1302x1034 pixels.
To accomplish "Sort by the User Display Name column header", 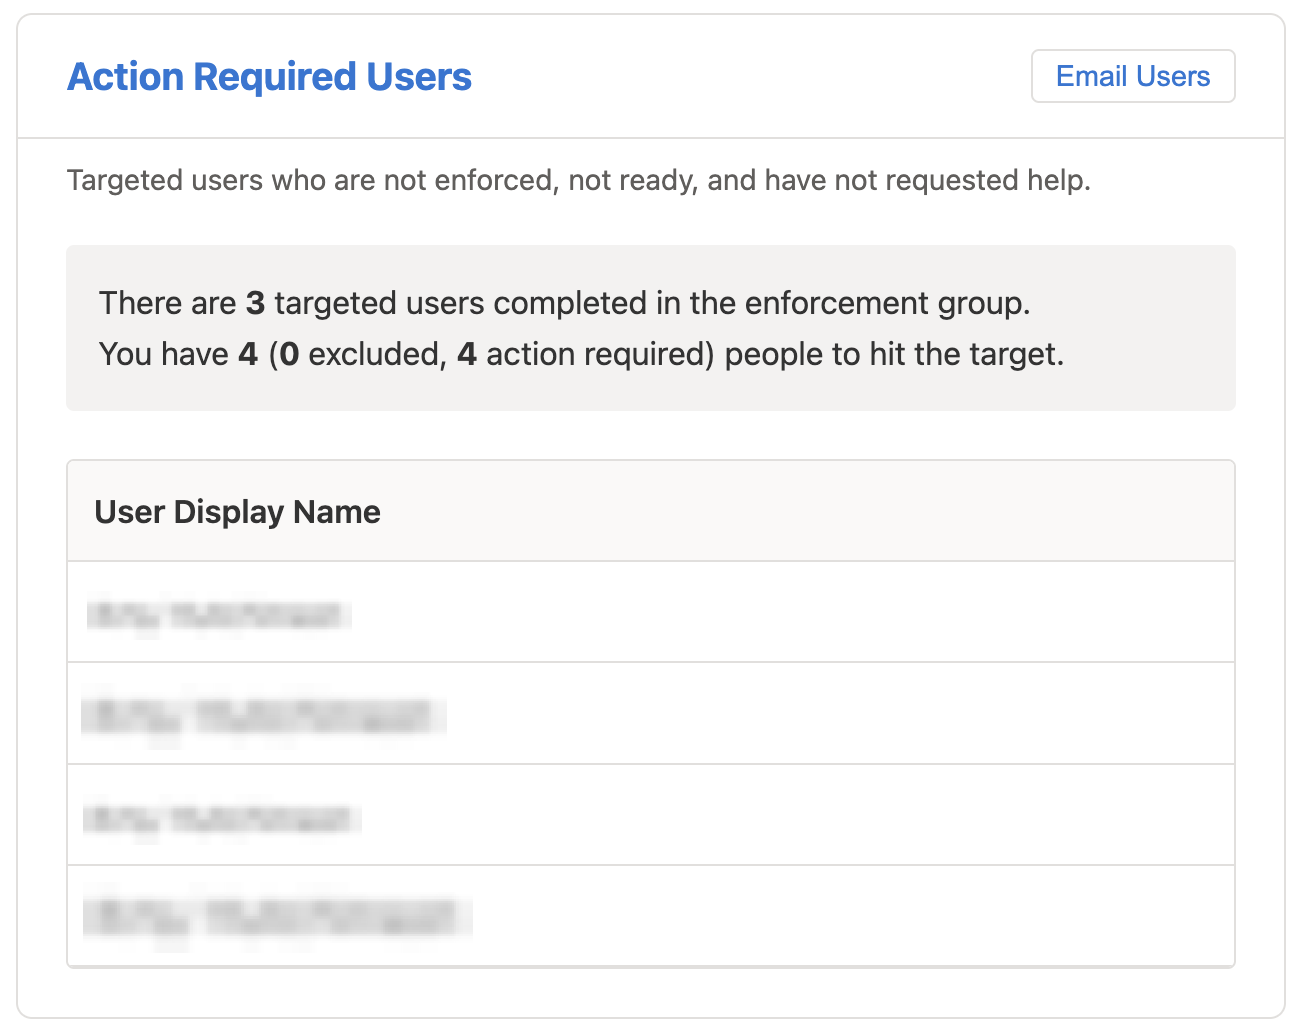I will click(x=236, y=511).
